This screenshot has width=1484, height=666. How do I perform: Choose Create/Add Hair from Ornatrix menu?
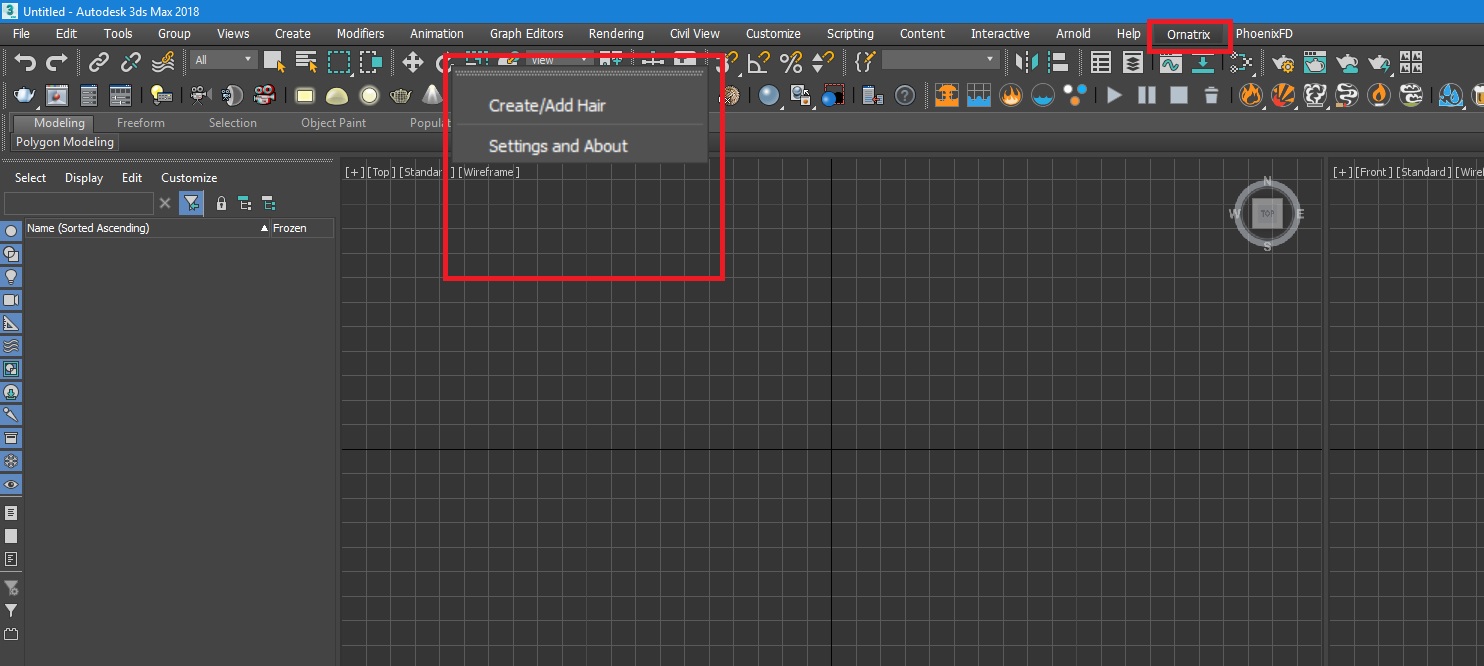(547, 105)
